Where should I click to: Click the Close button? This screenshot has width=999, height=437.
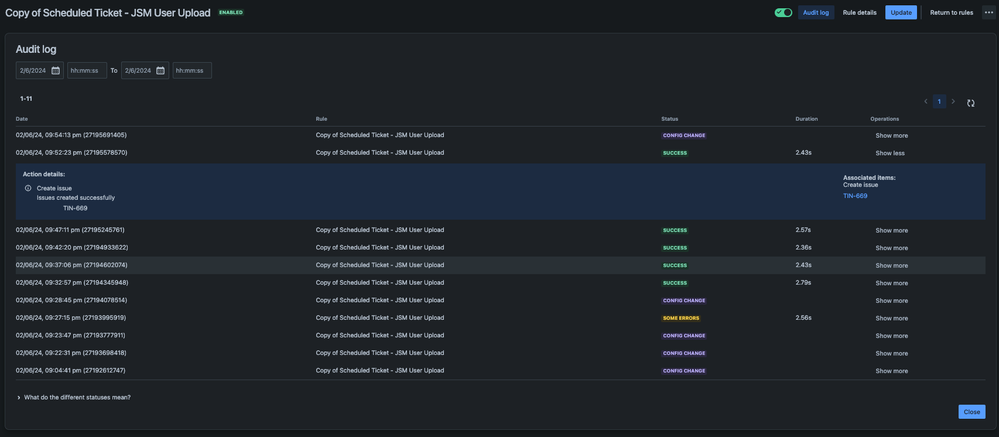tap(972, 412)
